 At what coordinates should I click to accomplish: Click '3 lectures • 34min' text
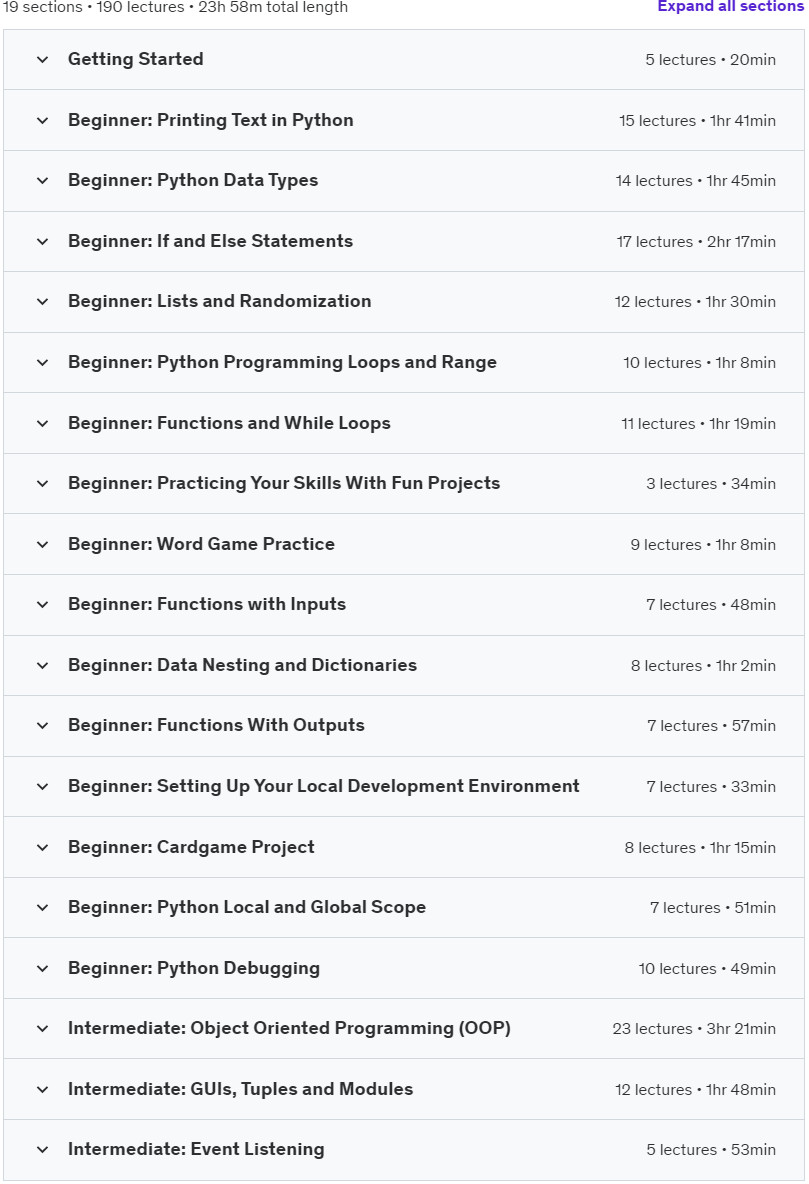711,484
